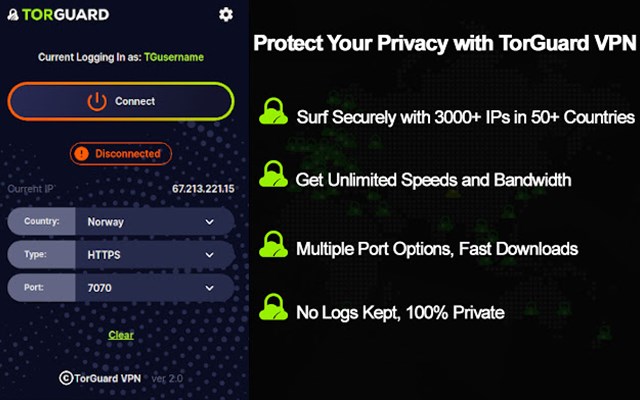Open the Port dropdown showing 7070

click(154, 288)
